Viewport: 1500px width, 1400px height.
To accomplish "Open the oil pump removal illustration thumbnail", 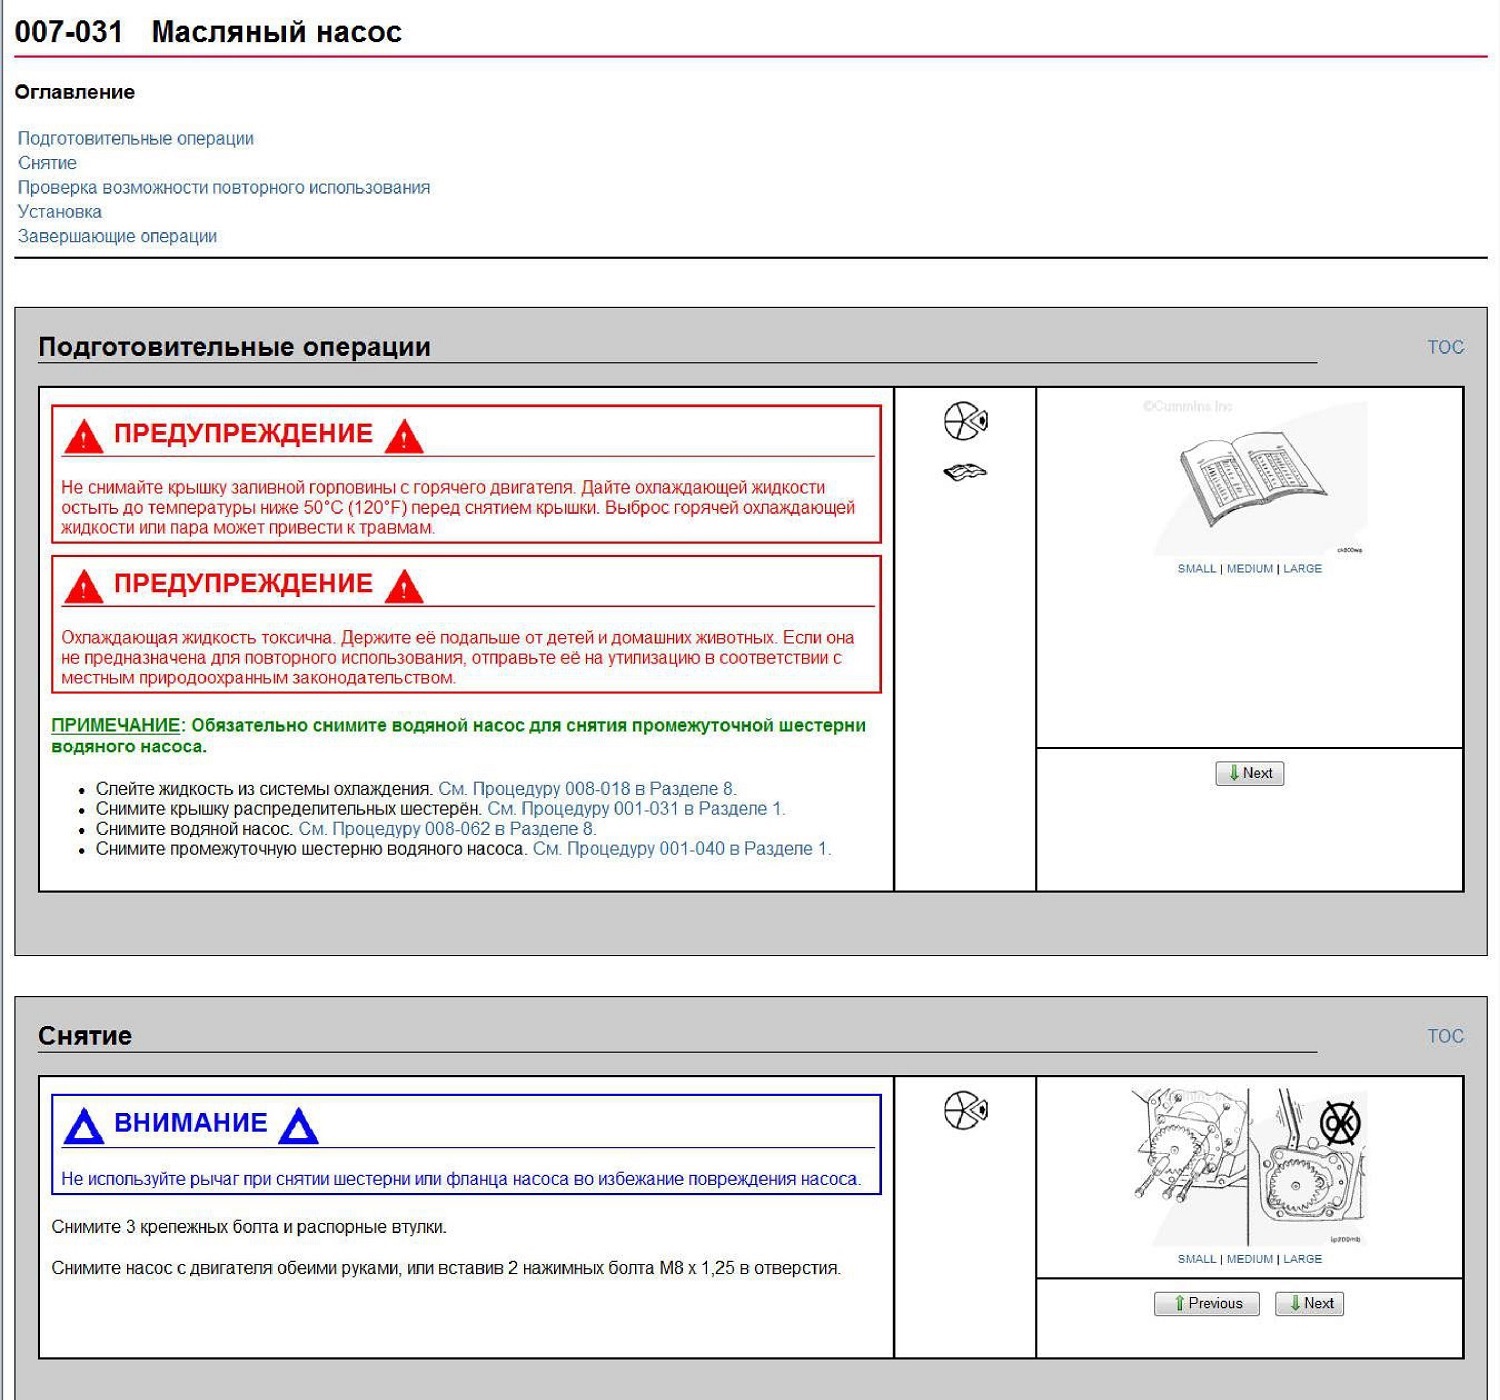I will click(x=1249, y=1166).
